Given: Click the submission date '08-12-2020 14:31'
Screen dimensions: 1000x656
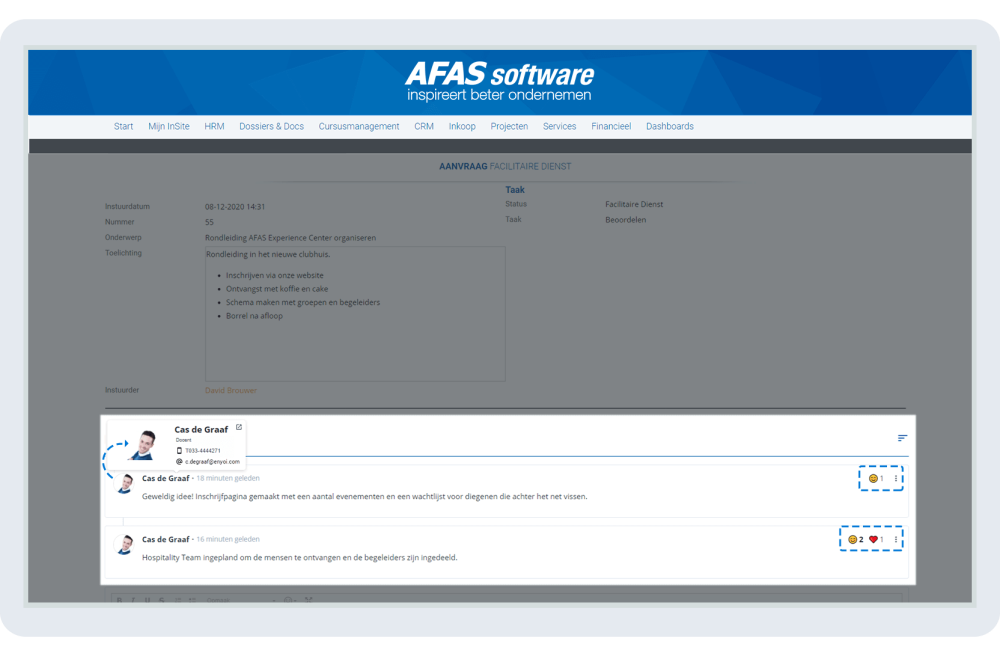Looking at the screenshot, I should pyautogui.click(x=235, y=207).
